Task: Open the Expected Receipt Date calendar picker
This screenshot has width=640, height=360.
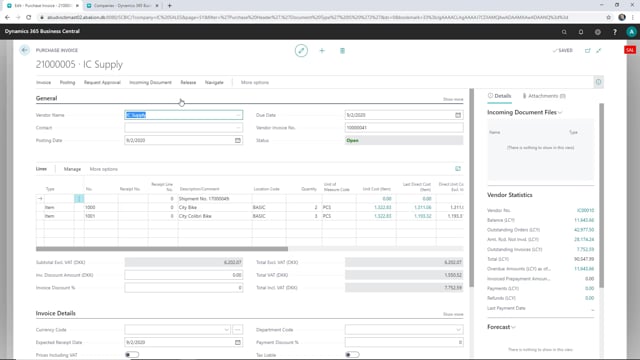Action: coord(238,342)
